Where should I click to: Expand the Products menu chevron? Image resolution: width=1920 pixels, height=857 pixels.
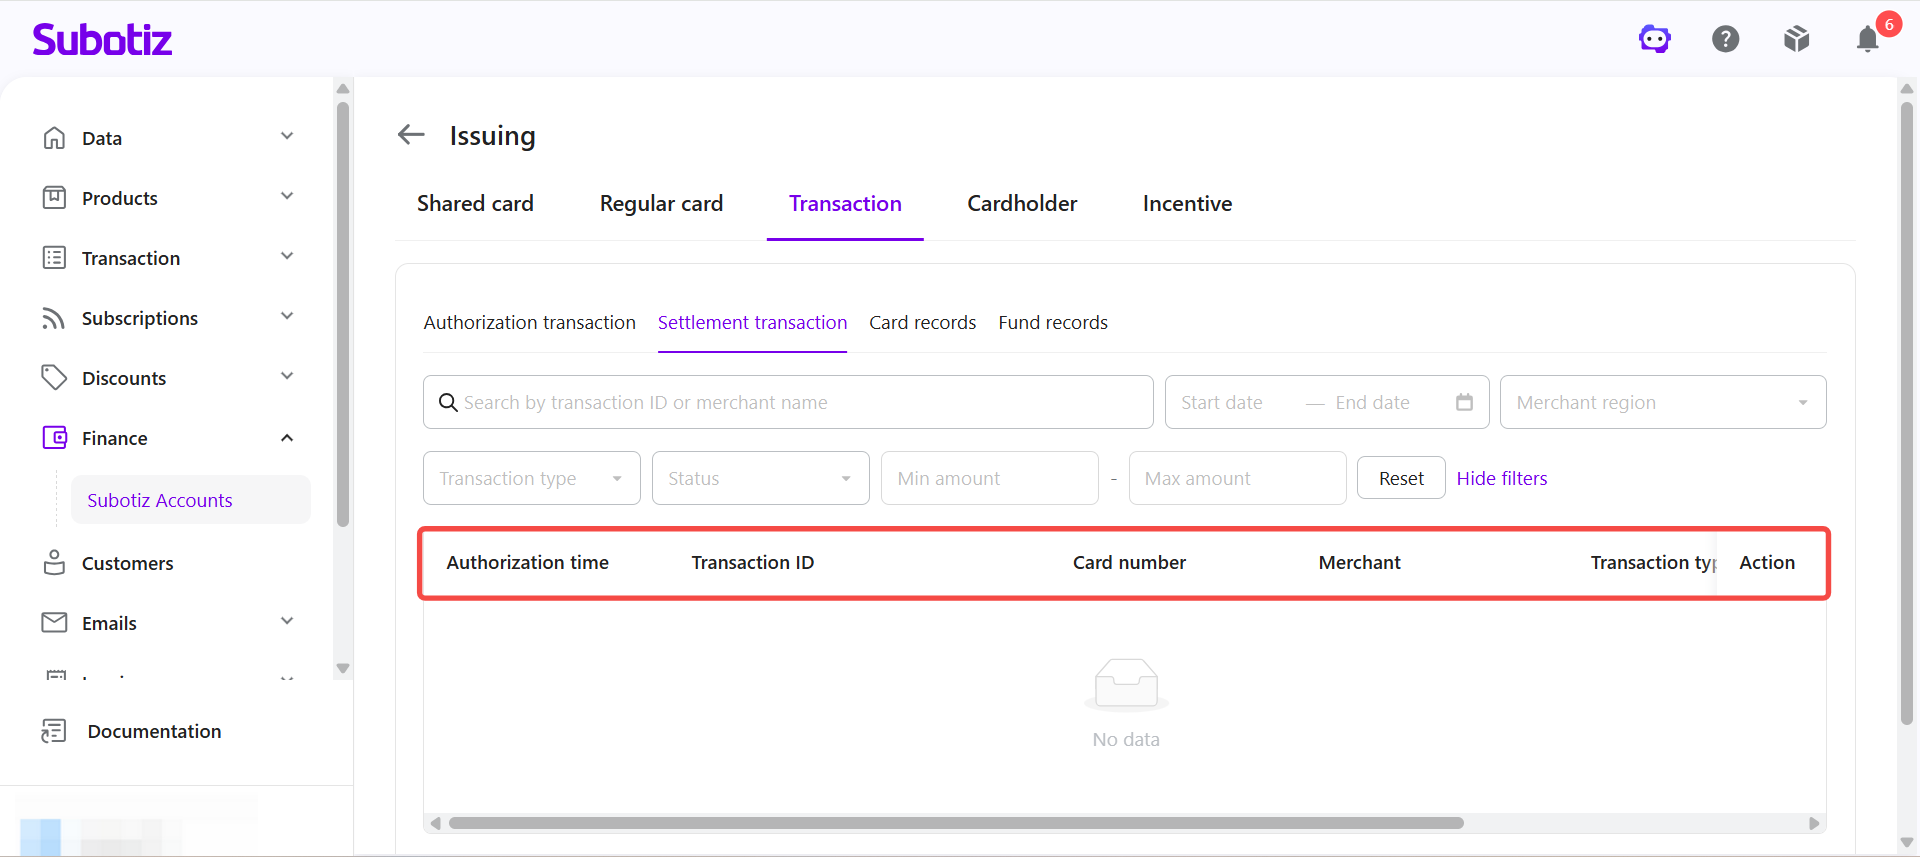(x=287, y=197)
